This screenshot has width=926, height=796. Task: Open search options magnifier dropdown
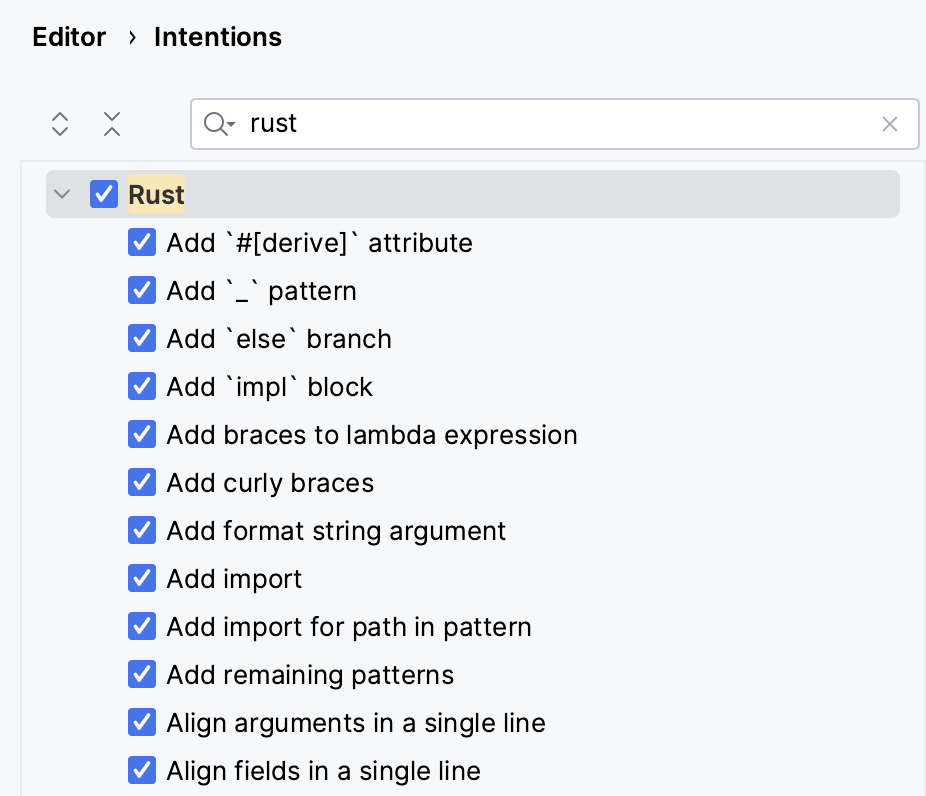coord(219,124)
